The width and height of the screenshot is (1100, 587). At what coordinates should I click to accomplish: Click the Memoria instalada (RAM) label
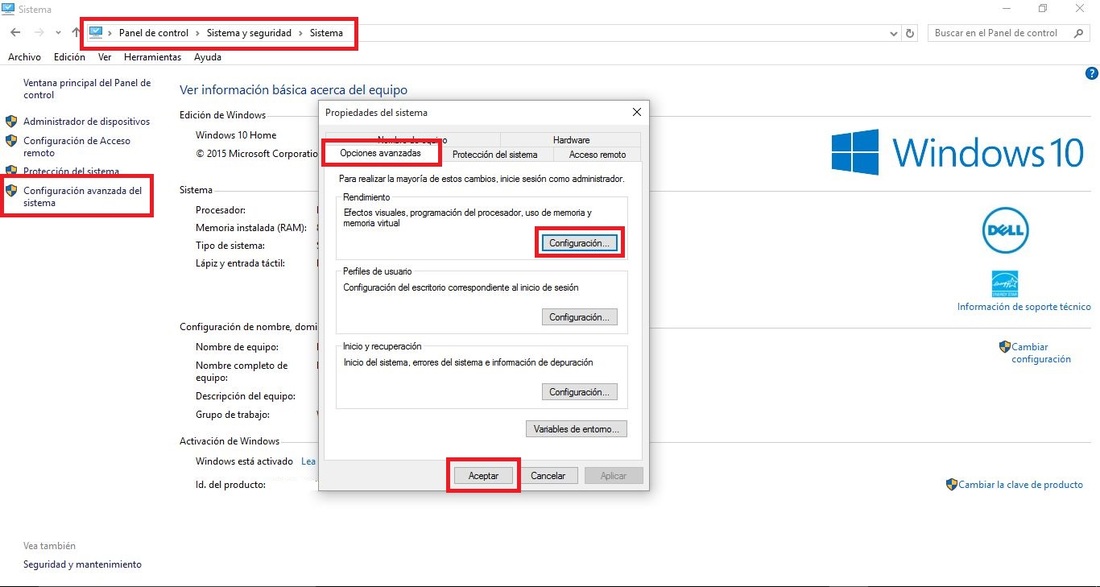pos(251,228)
